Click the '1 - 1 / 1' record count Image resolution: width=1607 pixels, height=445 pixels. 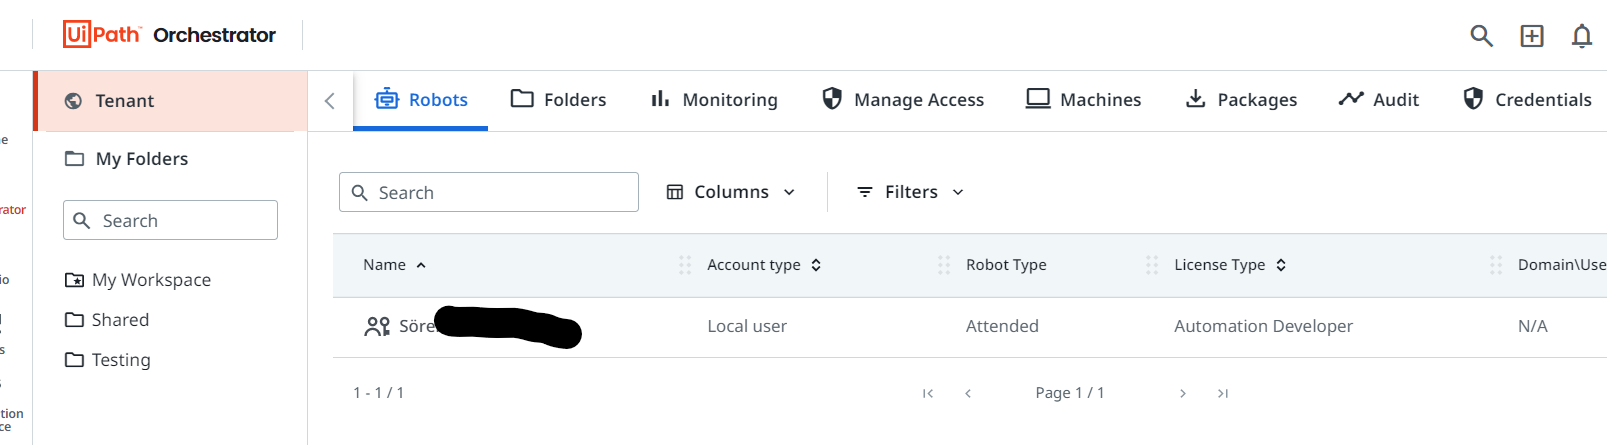tap(379, 393)
